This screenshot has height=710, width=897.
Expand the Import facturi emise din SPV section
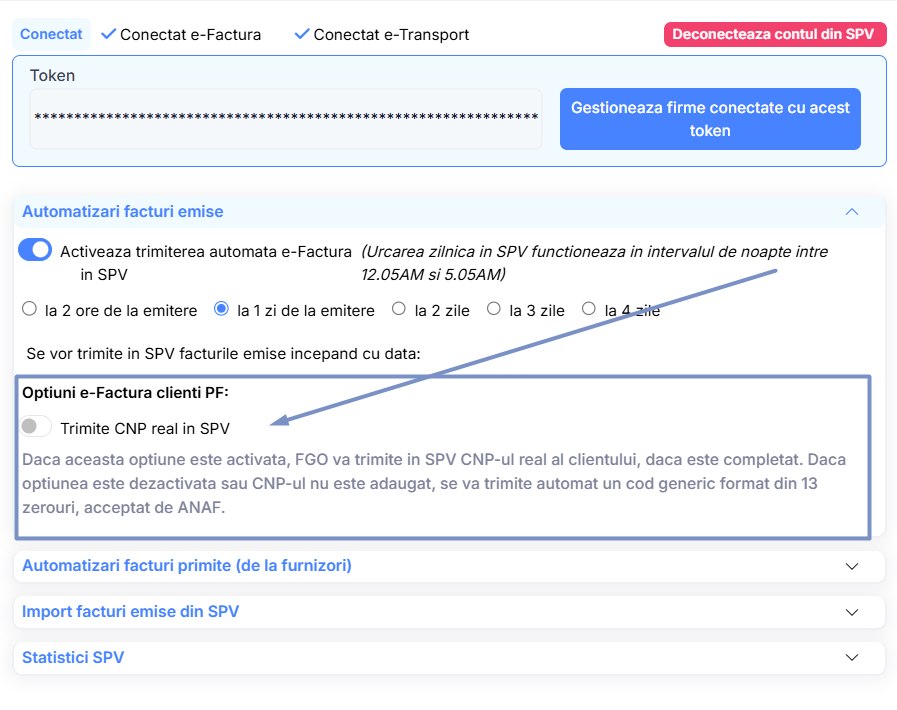tap(131, 612)
